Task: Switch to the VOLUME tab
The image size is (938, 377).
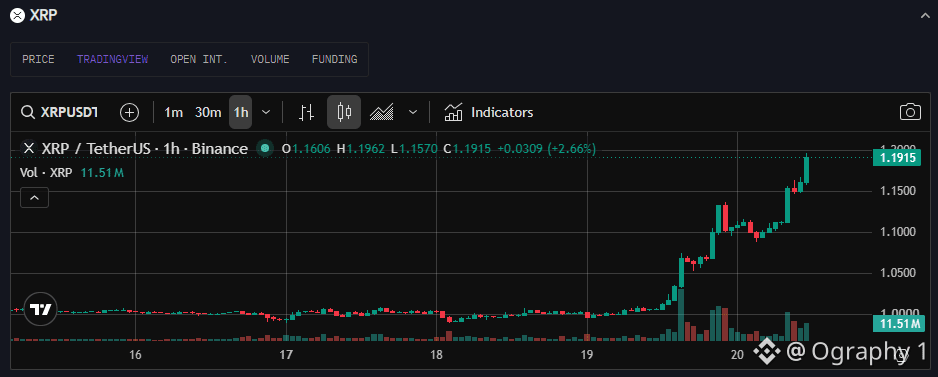Action: [x=270, y=59]
